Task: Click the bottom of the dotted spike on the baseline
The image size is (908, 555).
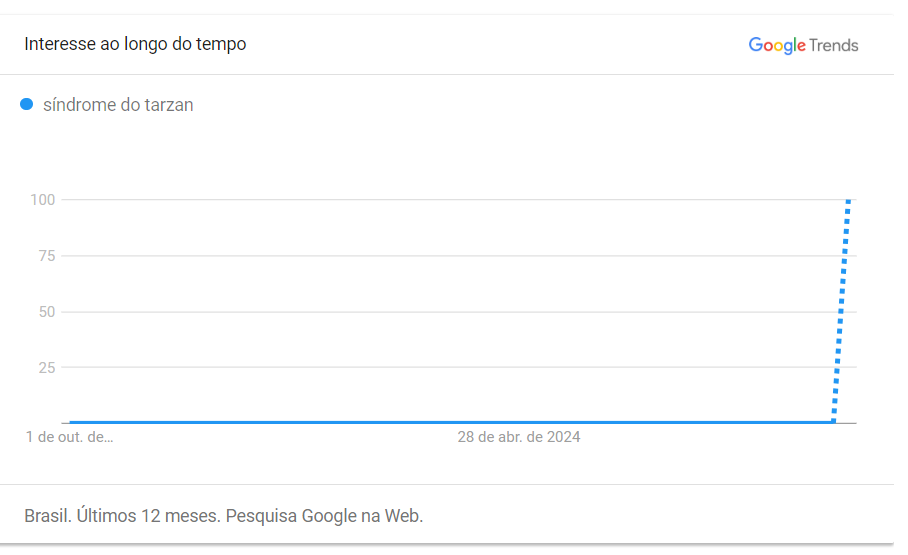Action: pos(834,420)
